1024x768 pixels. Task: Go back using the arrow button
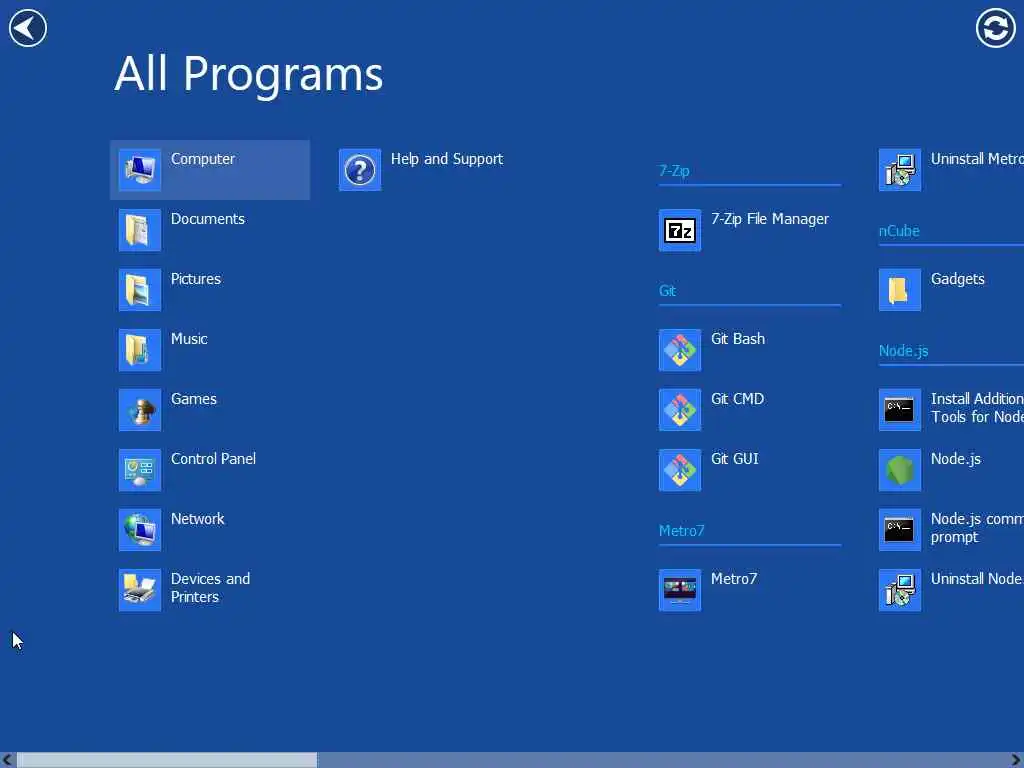(x=27, y=28)
